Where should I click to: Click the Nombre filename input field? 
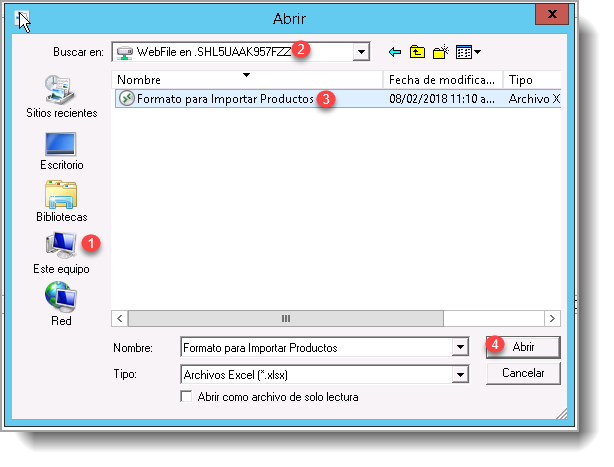[x=316, y=347]
